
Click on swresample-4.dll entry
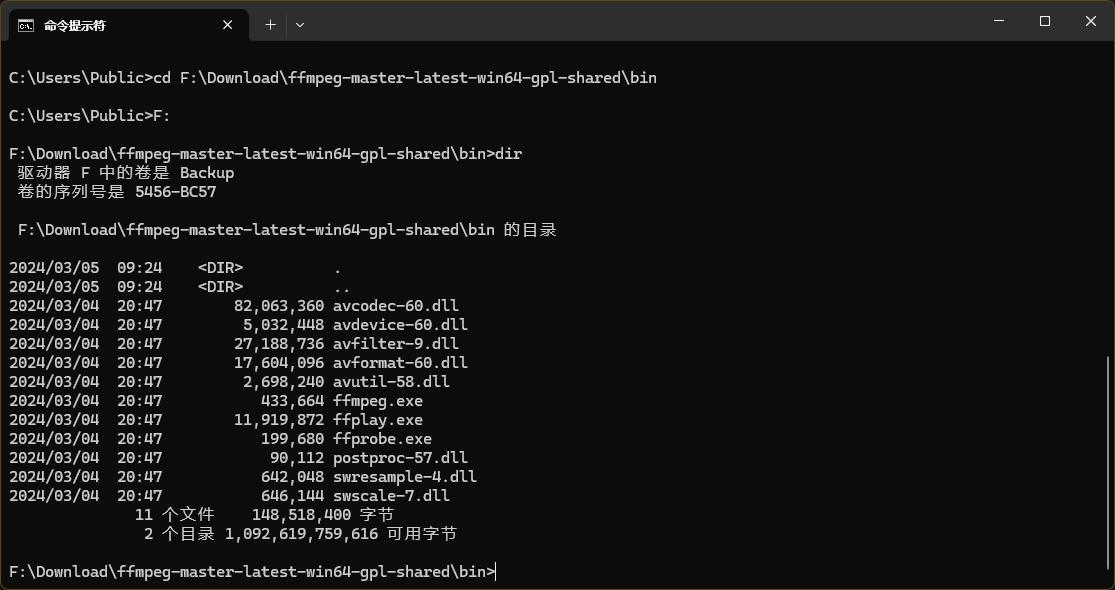point(405,477)
